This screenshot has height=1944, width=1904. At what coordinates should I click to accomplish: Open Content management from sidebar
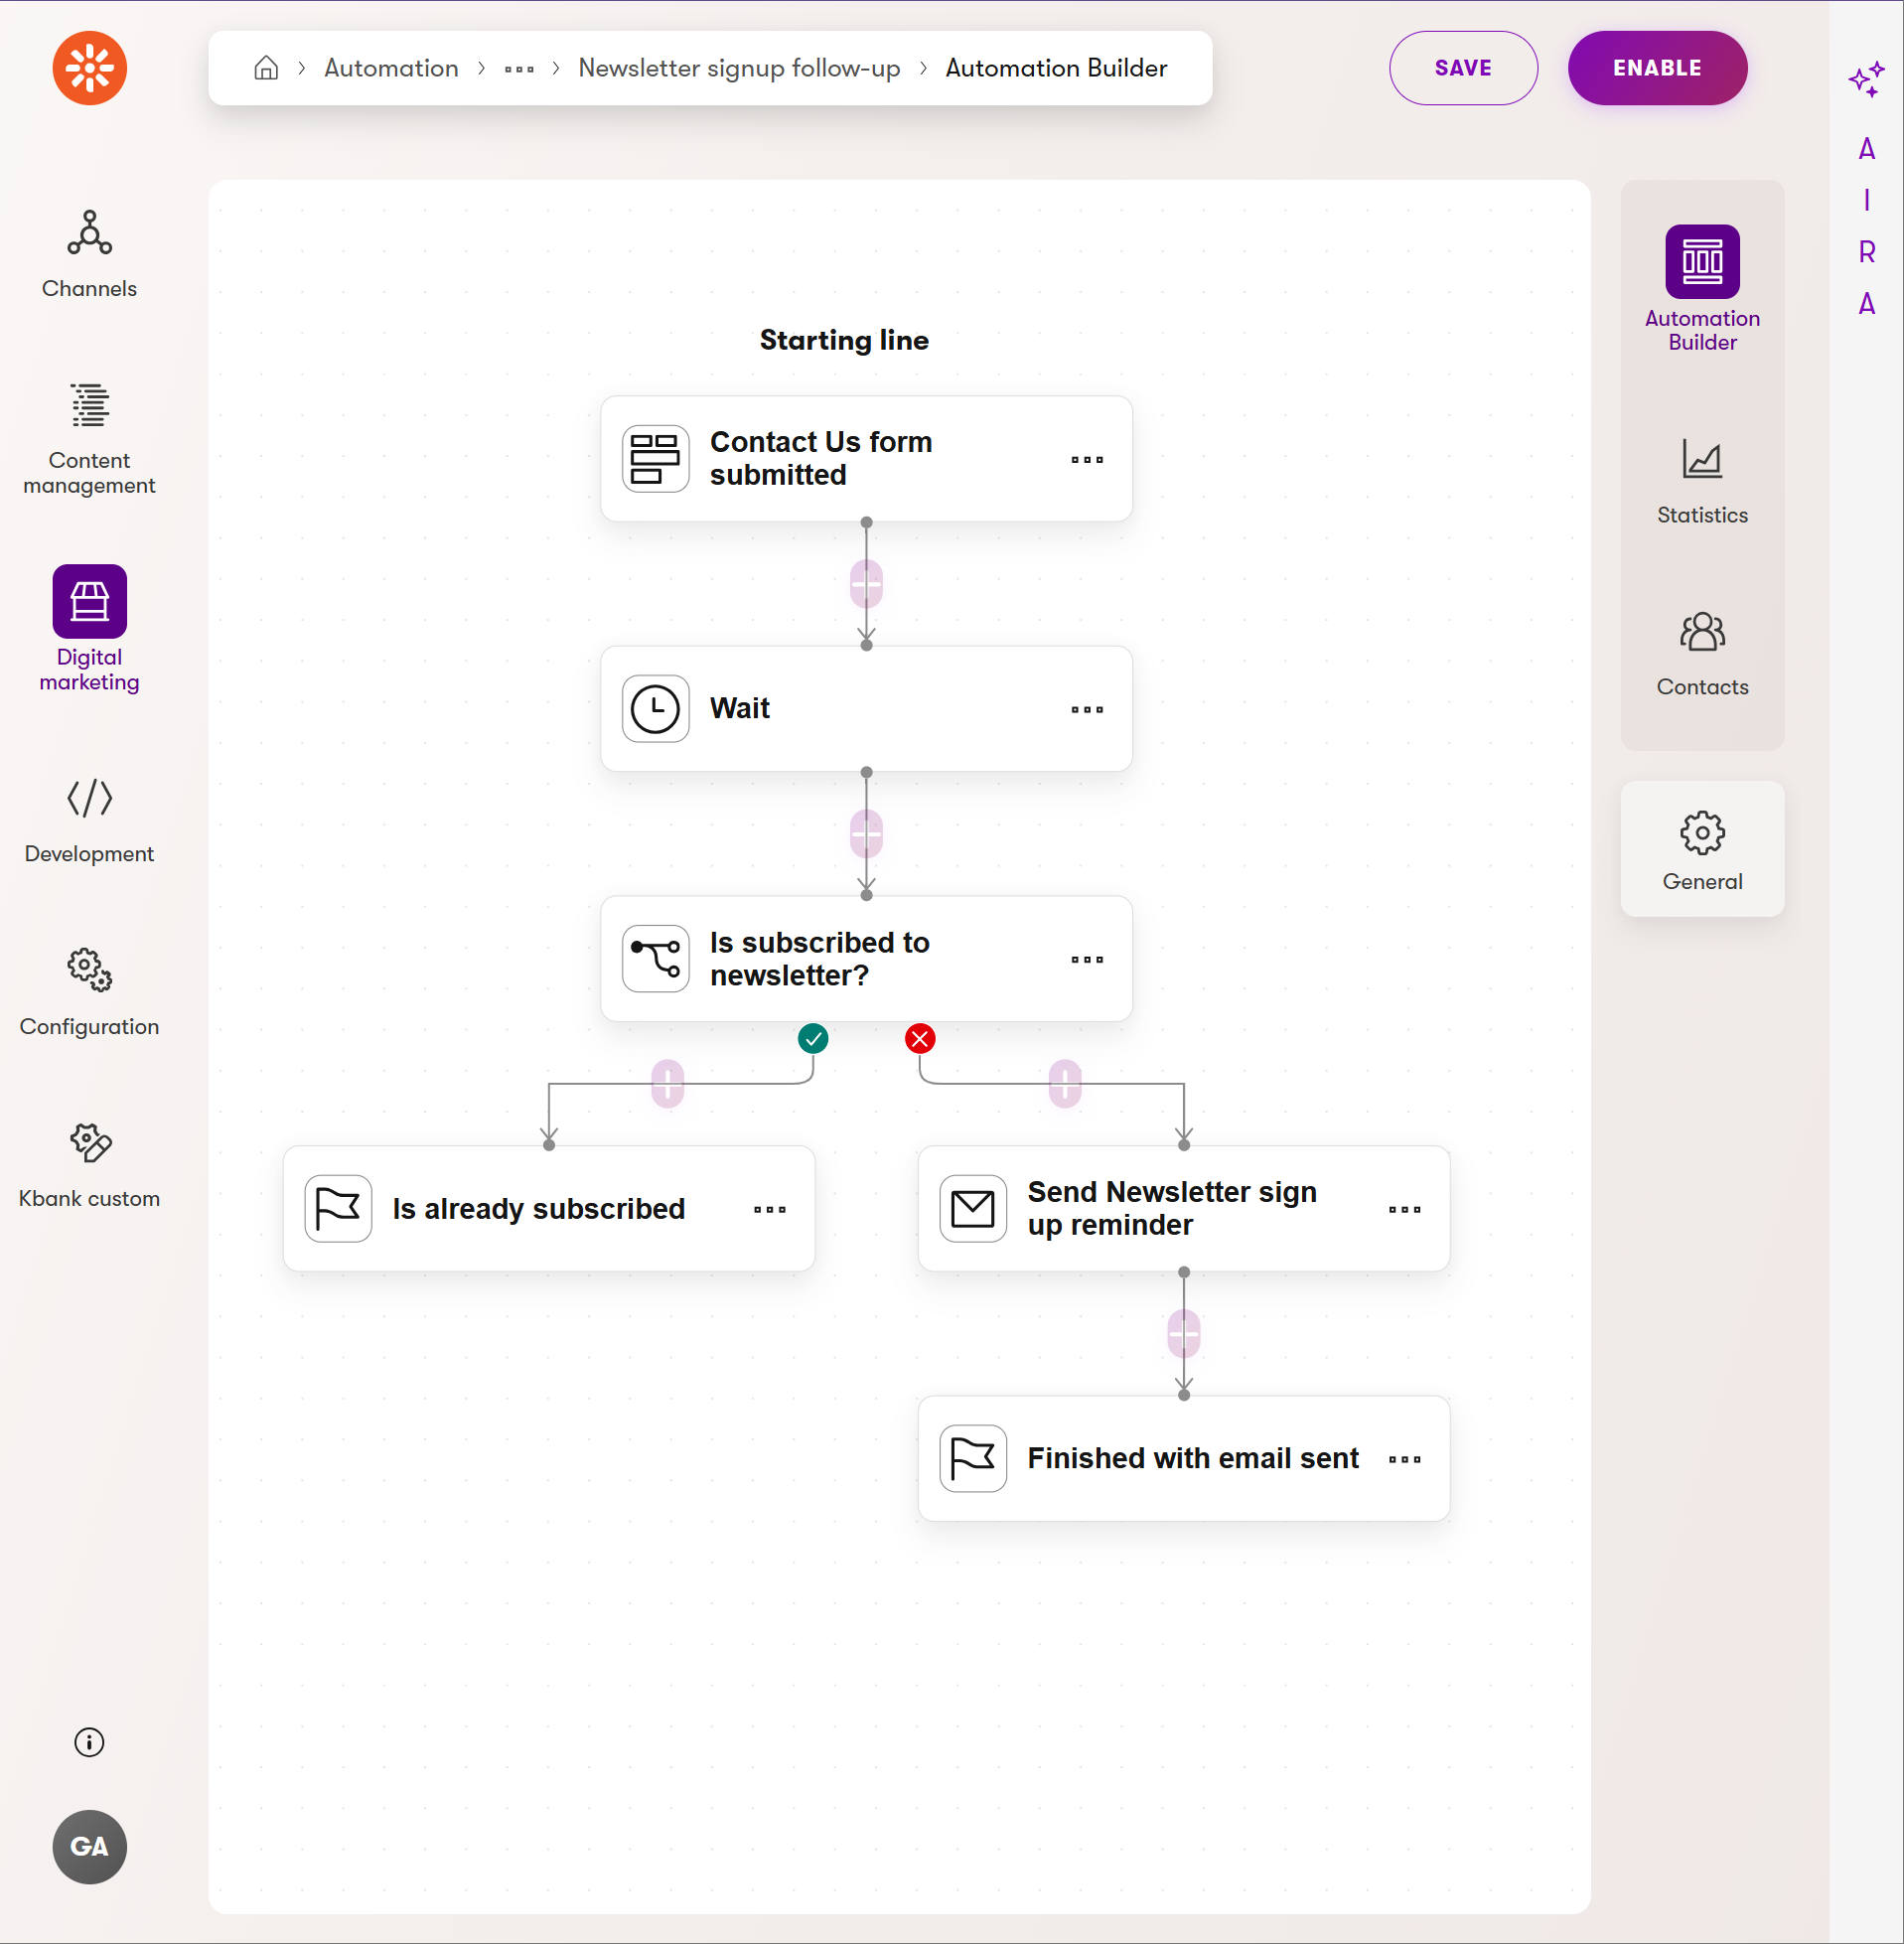tap(89, 439)
